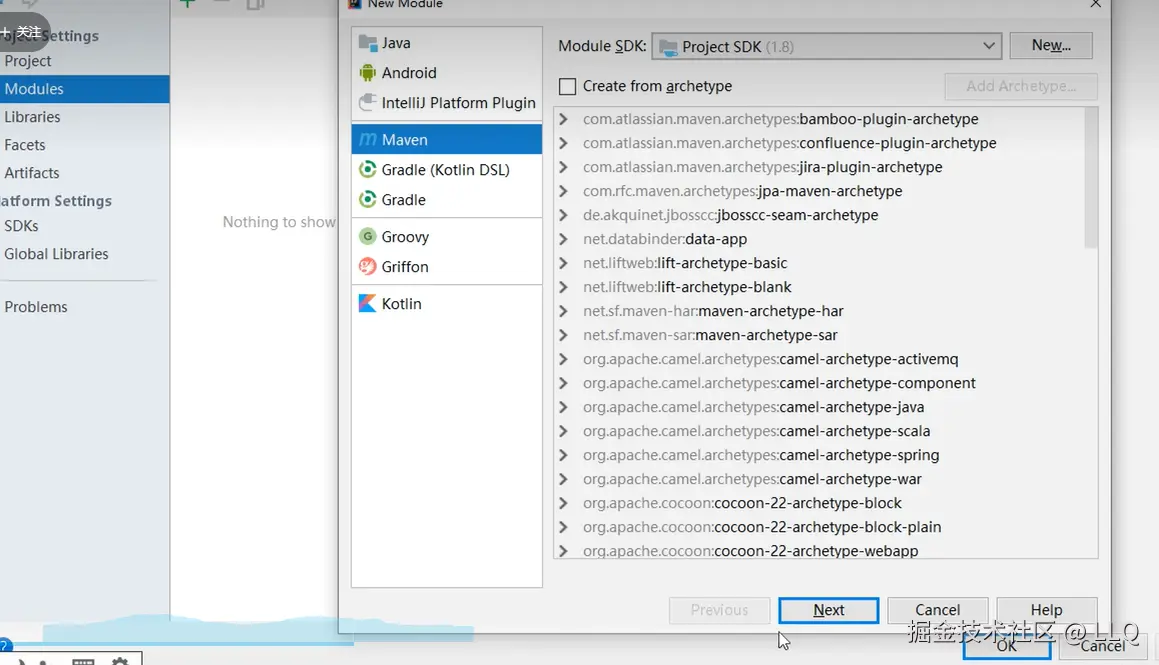Pick the plain Gradle module icon

pyautogui.click(x=367, y=200)
